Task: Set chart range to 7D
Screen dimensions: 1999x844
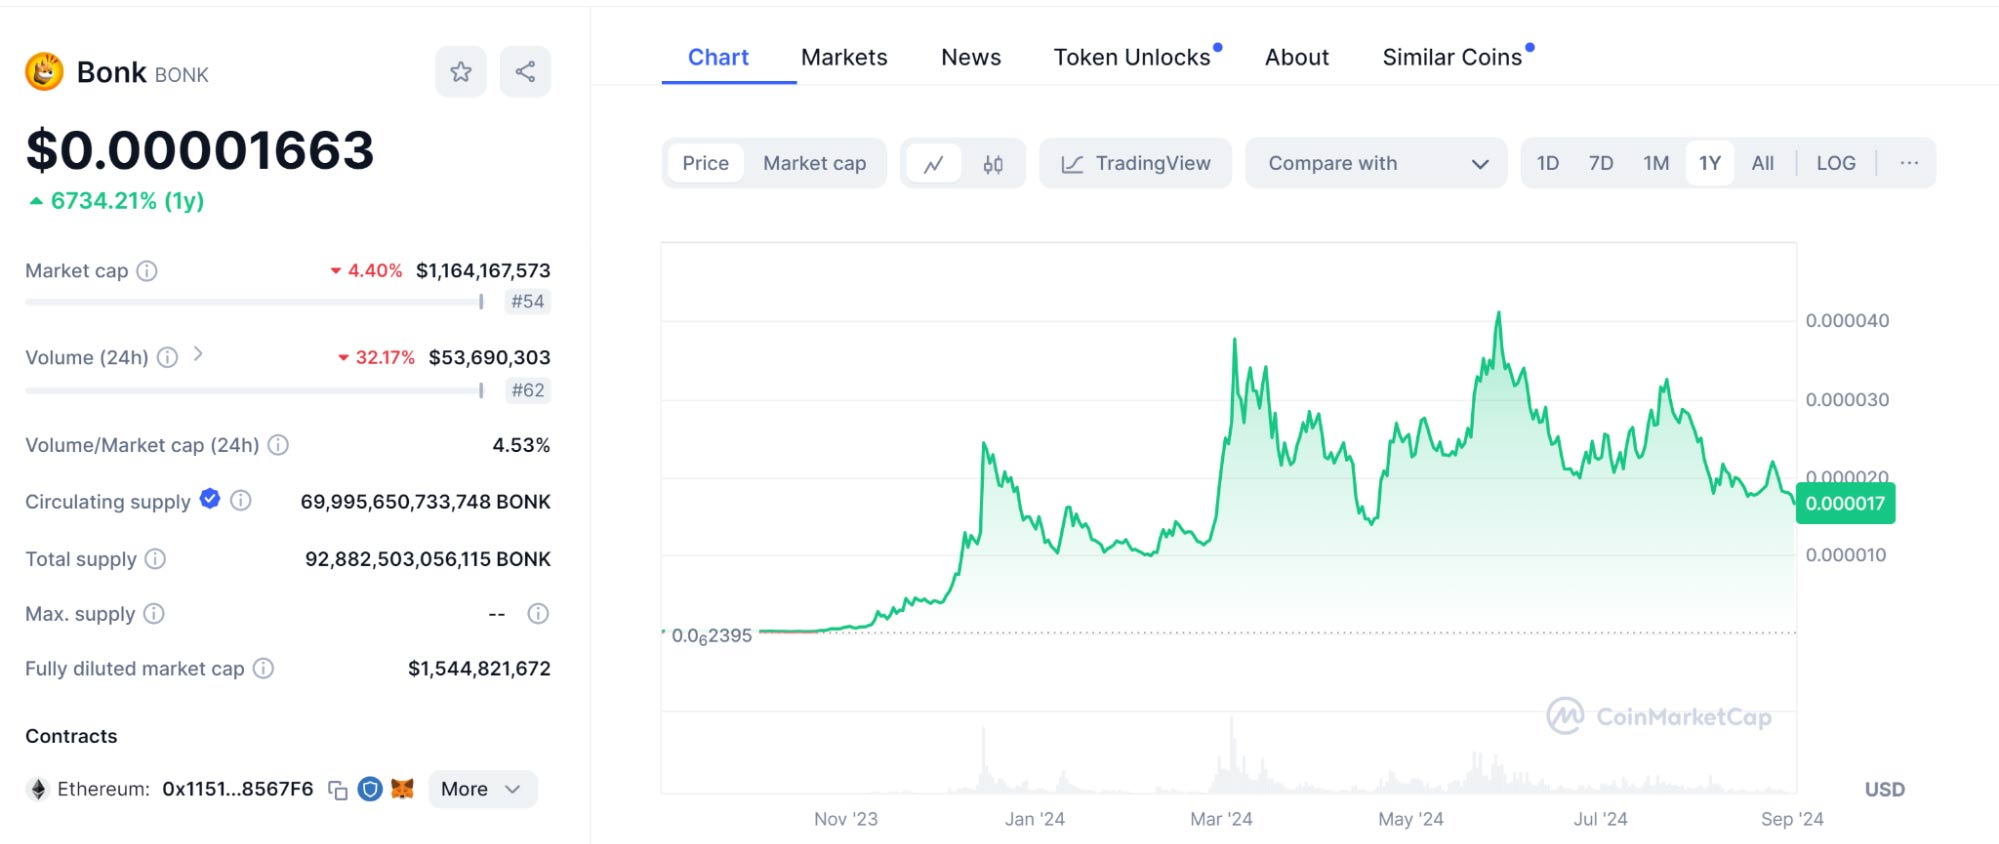Action: tap(1601, 163)
